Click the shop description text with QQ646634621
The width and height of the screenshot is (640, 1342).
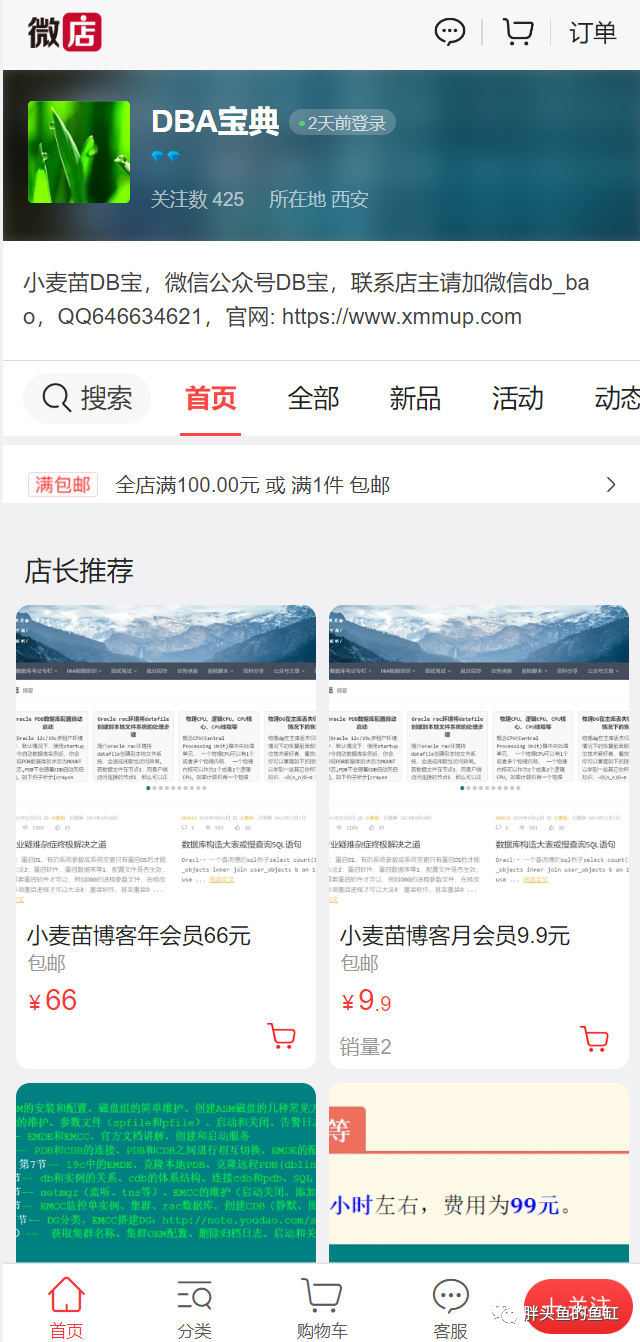[307, 300]
